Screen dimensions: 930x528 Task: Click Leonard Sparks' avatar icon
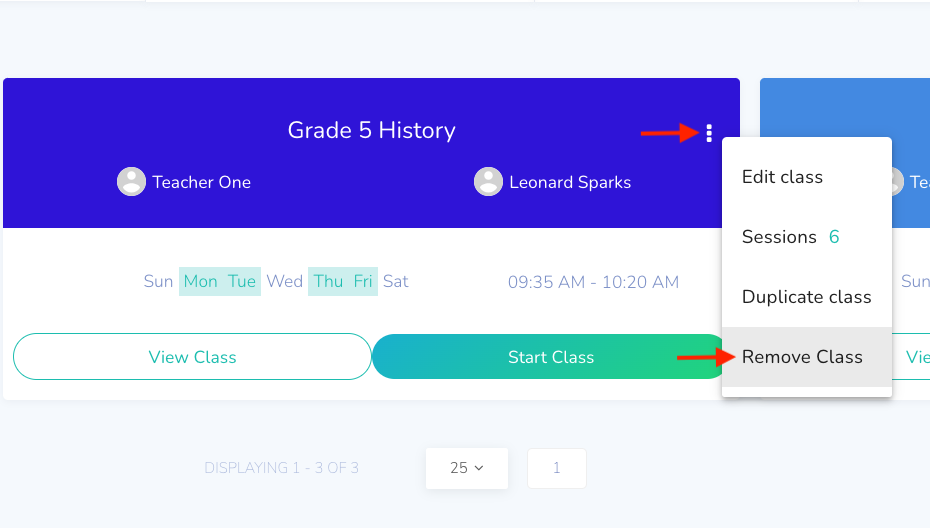pyautogui.click(x=488, y=182)
